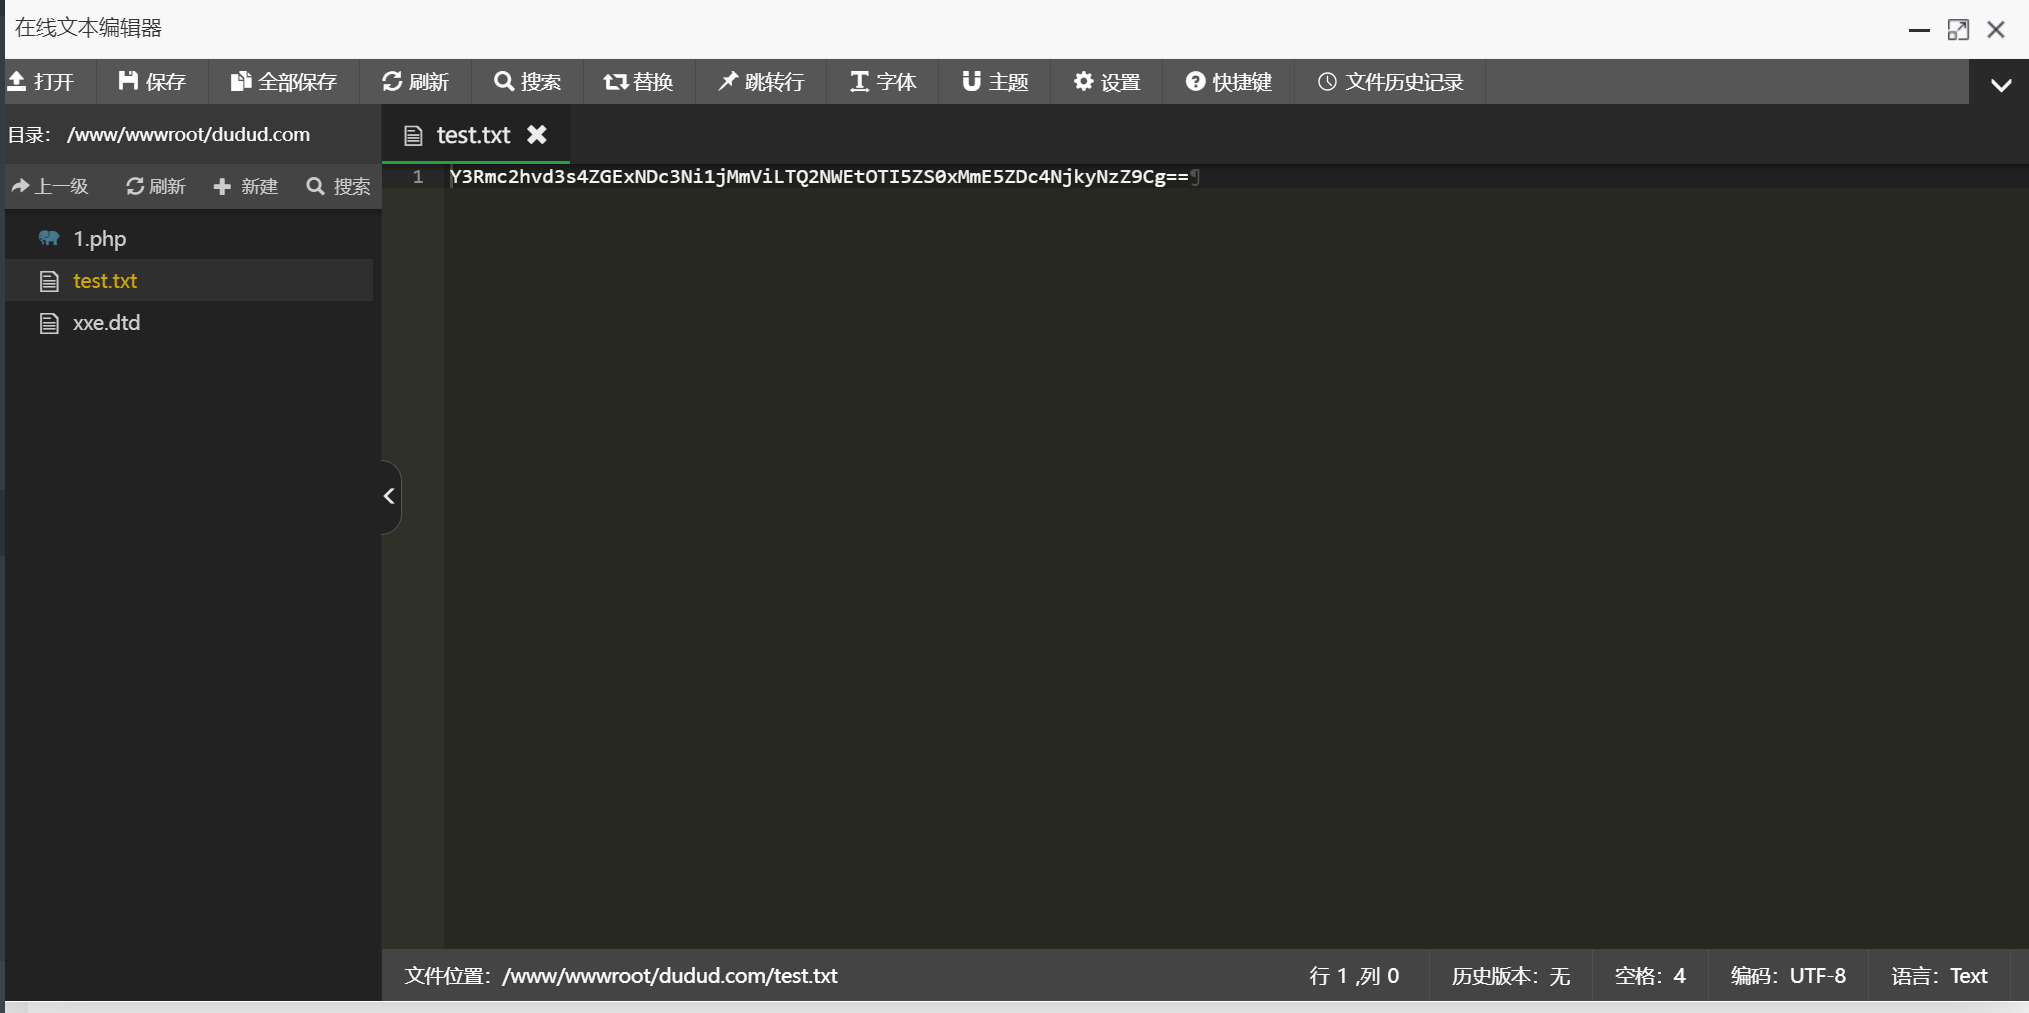Image resolution: width=2029 pixels, height=1013 pixels.
Task: Change encoding via 编码: UTF-8
Action: [1788, 976]
